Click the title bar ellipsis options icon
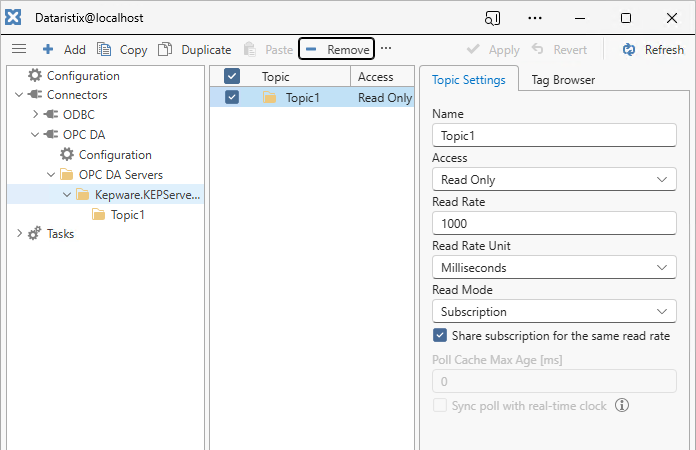Viewport: 696px width, 450px height. pos(535,18)
